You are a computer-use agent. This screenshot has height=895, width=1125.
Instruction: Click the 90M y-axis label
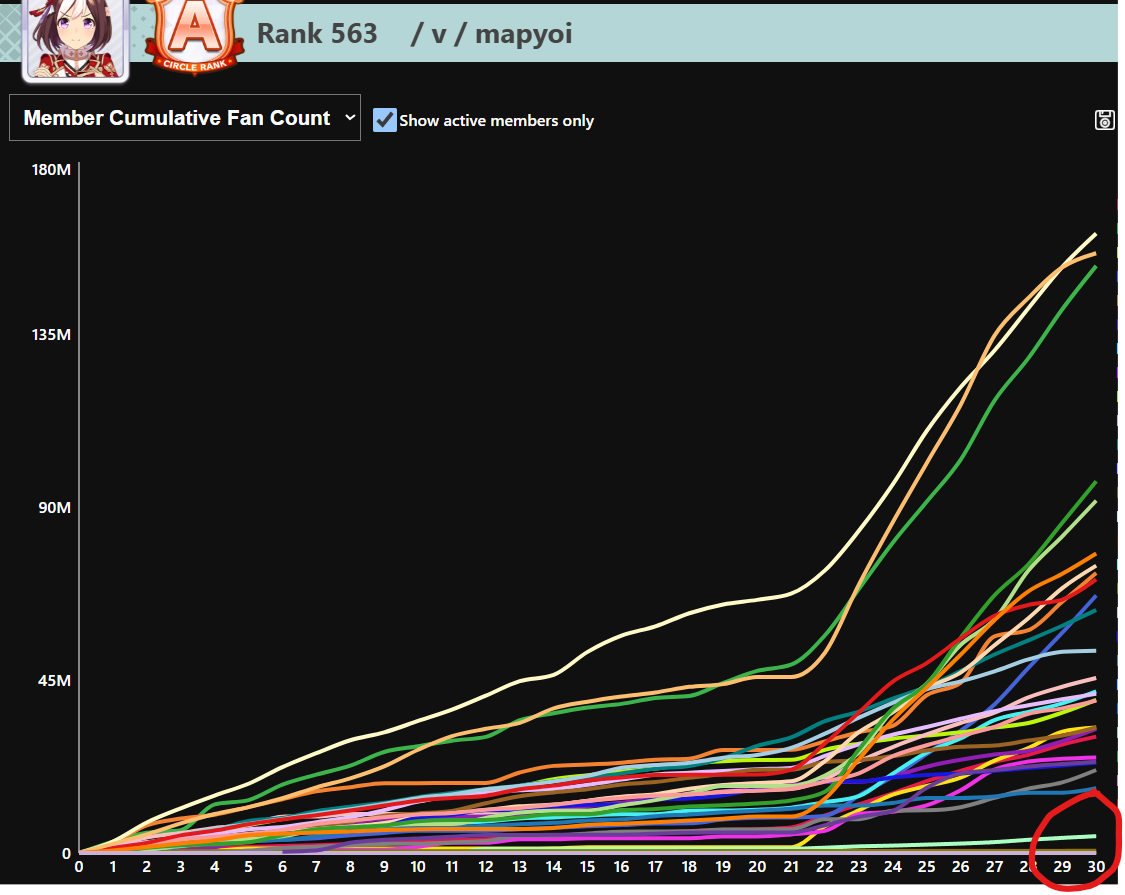[55, 507]
